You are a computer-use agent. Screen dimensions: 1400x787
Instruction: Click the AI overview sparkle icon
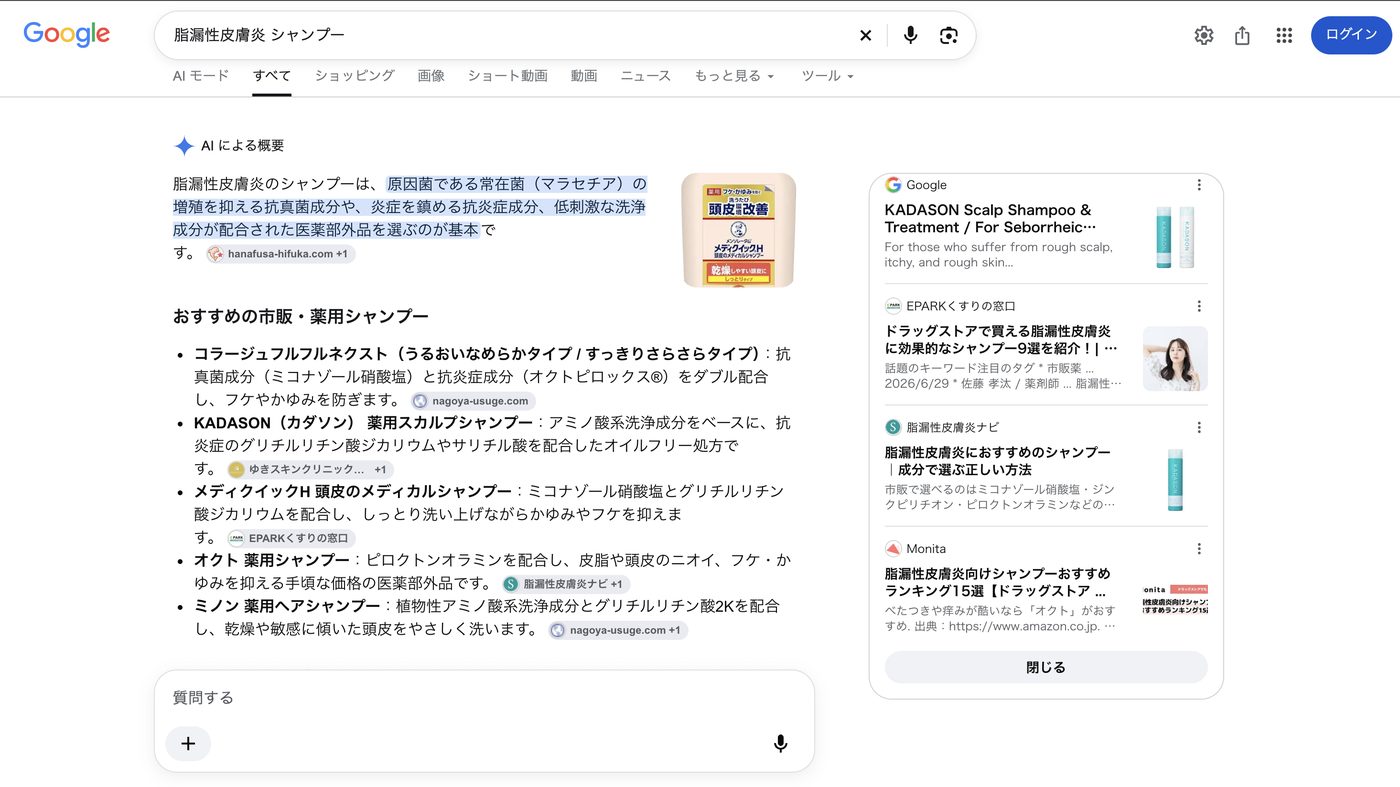click(x=184, y=146)
